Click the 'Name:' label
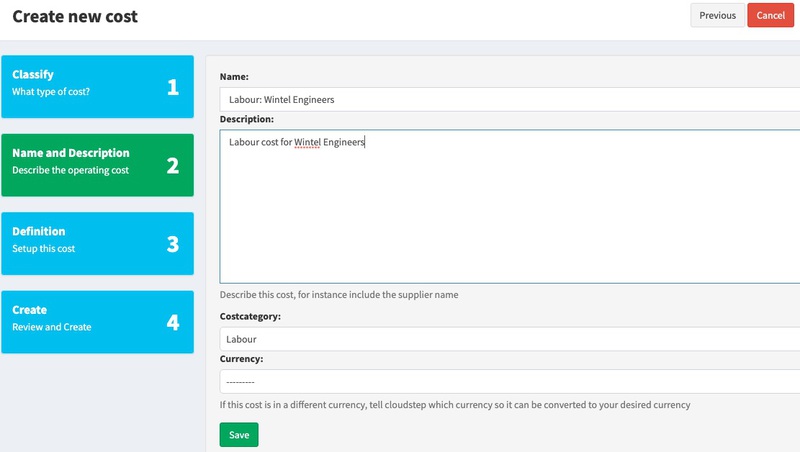The image size is (800, 452). [234, 77]
